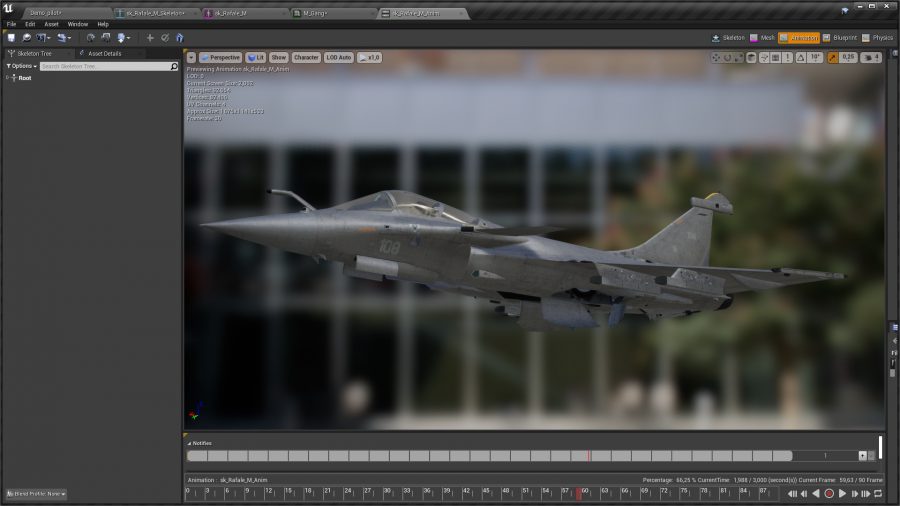Collapse the Notifies section triangle

click(189, 443)
